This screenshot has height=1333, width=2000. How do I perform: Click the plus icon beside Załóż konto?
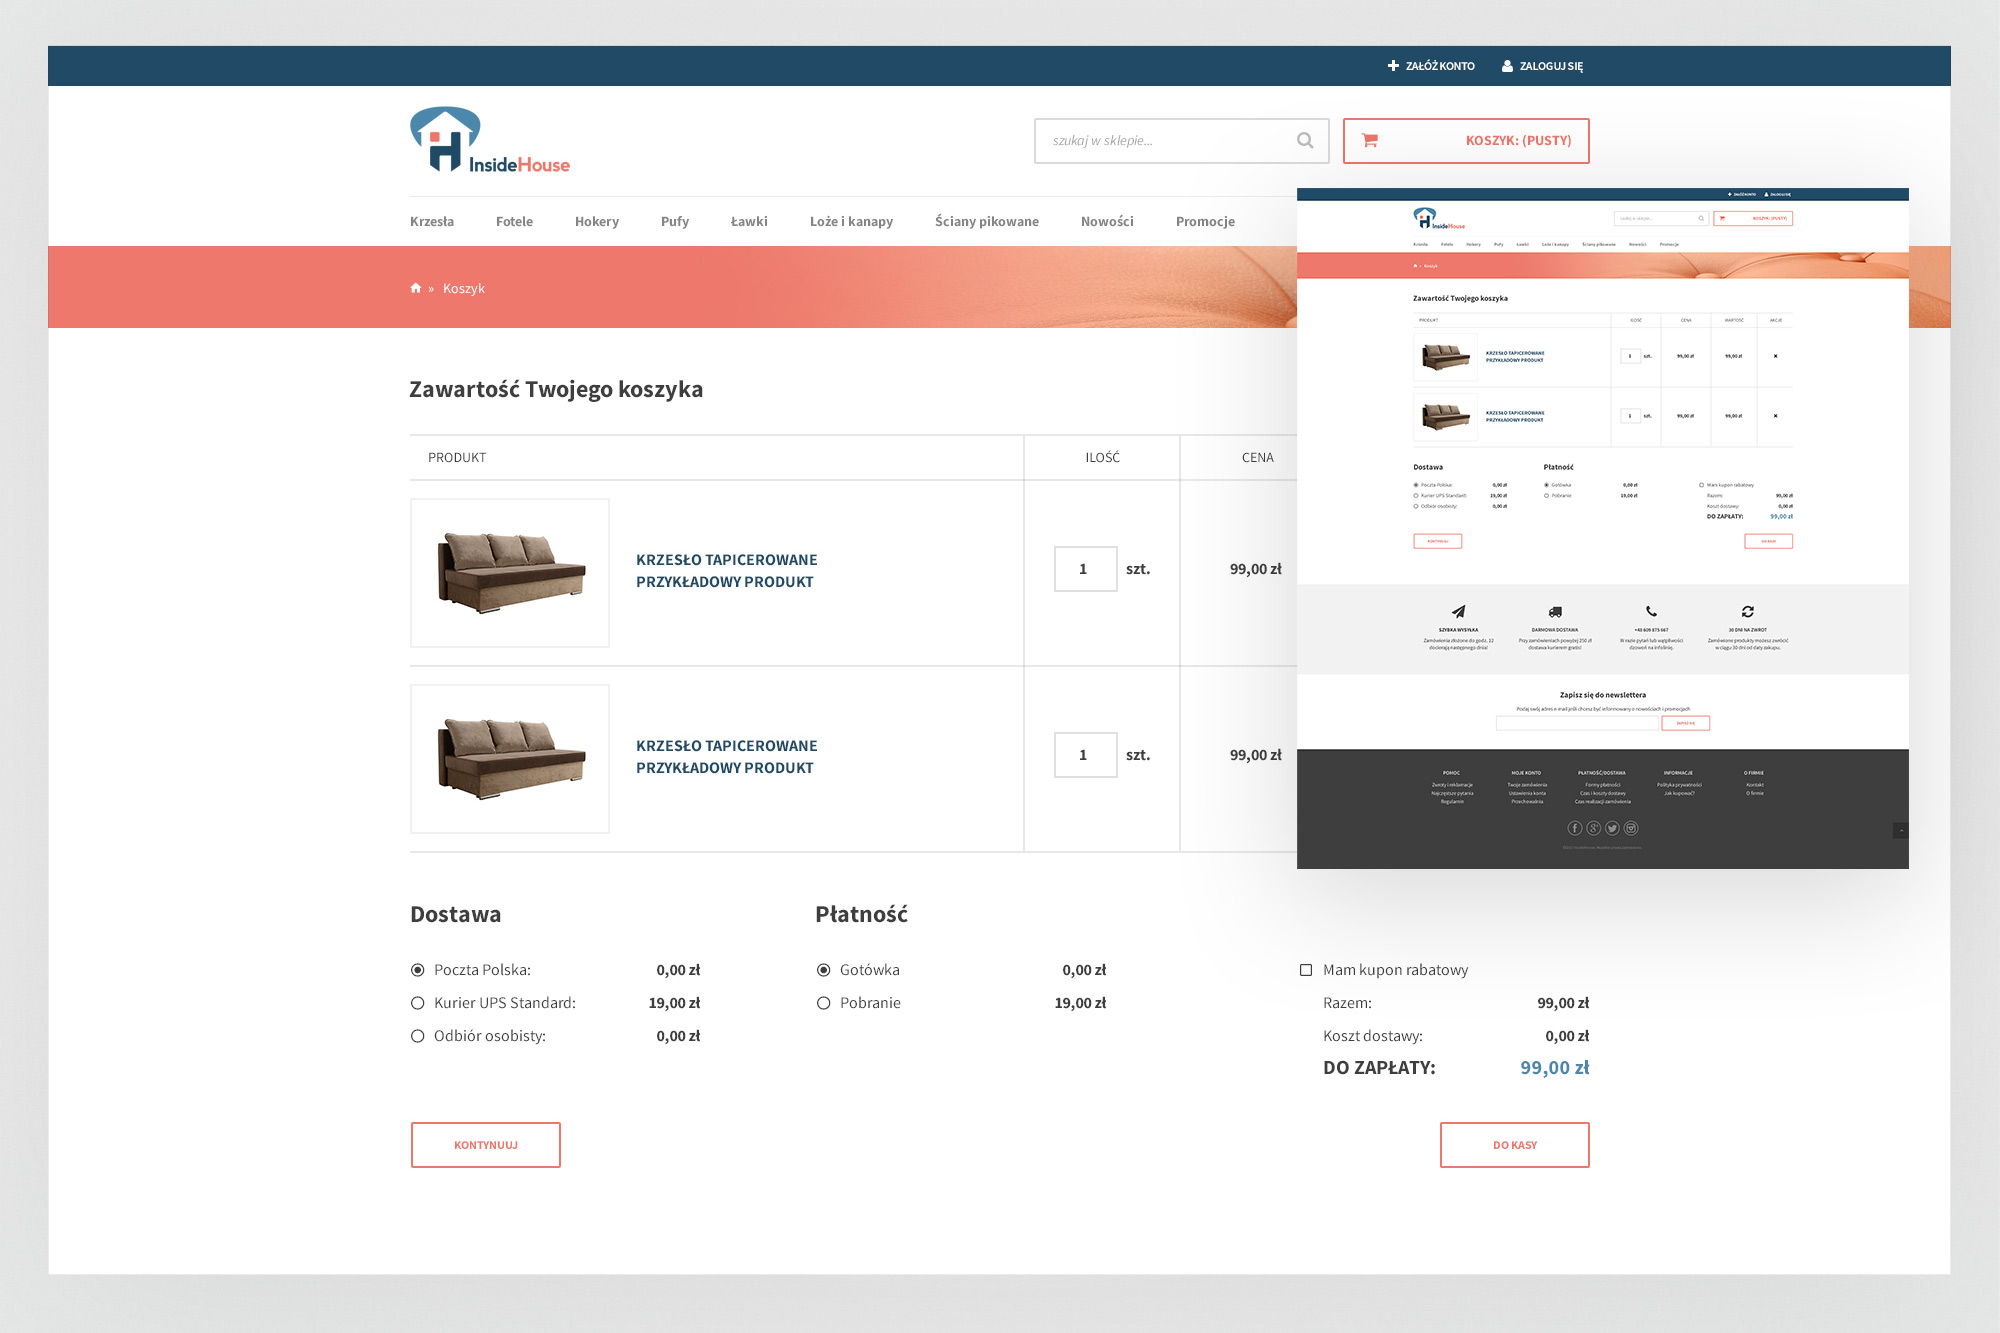[x=1393, y=66]
